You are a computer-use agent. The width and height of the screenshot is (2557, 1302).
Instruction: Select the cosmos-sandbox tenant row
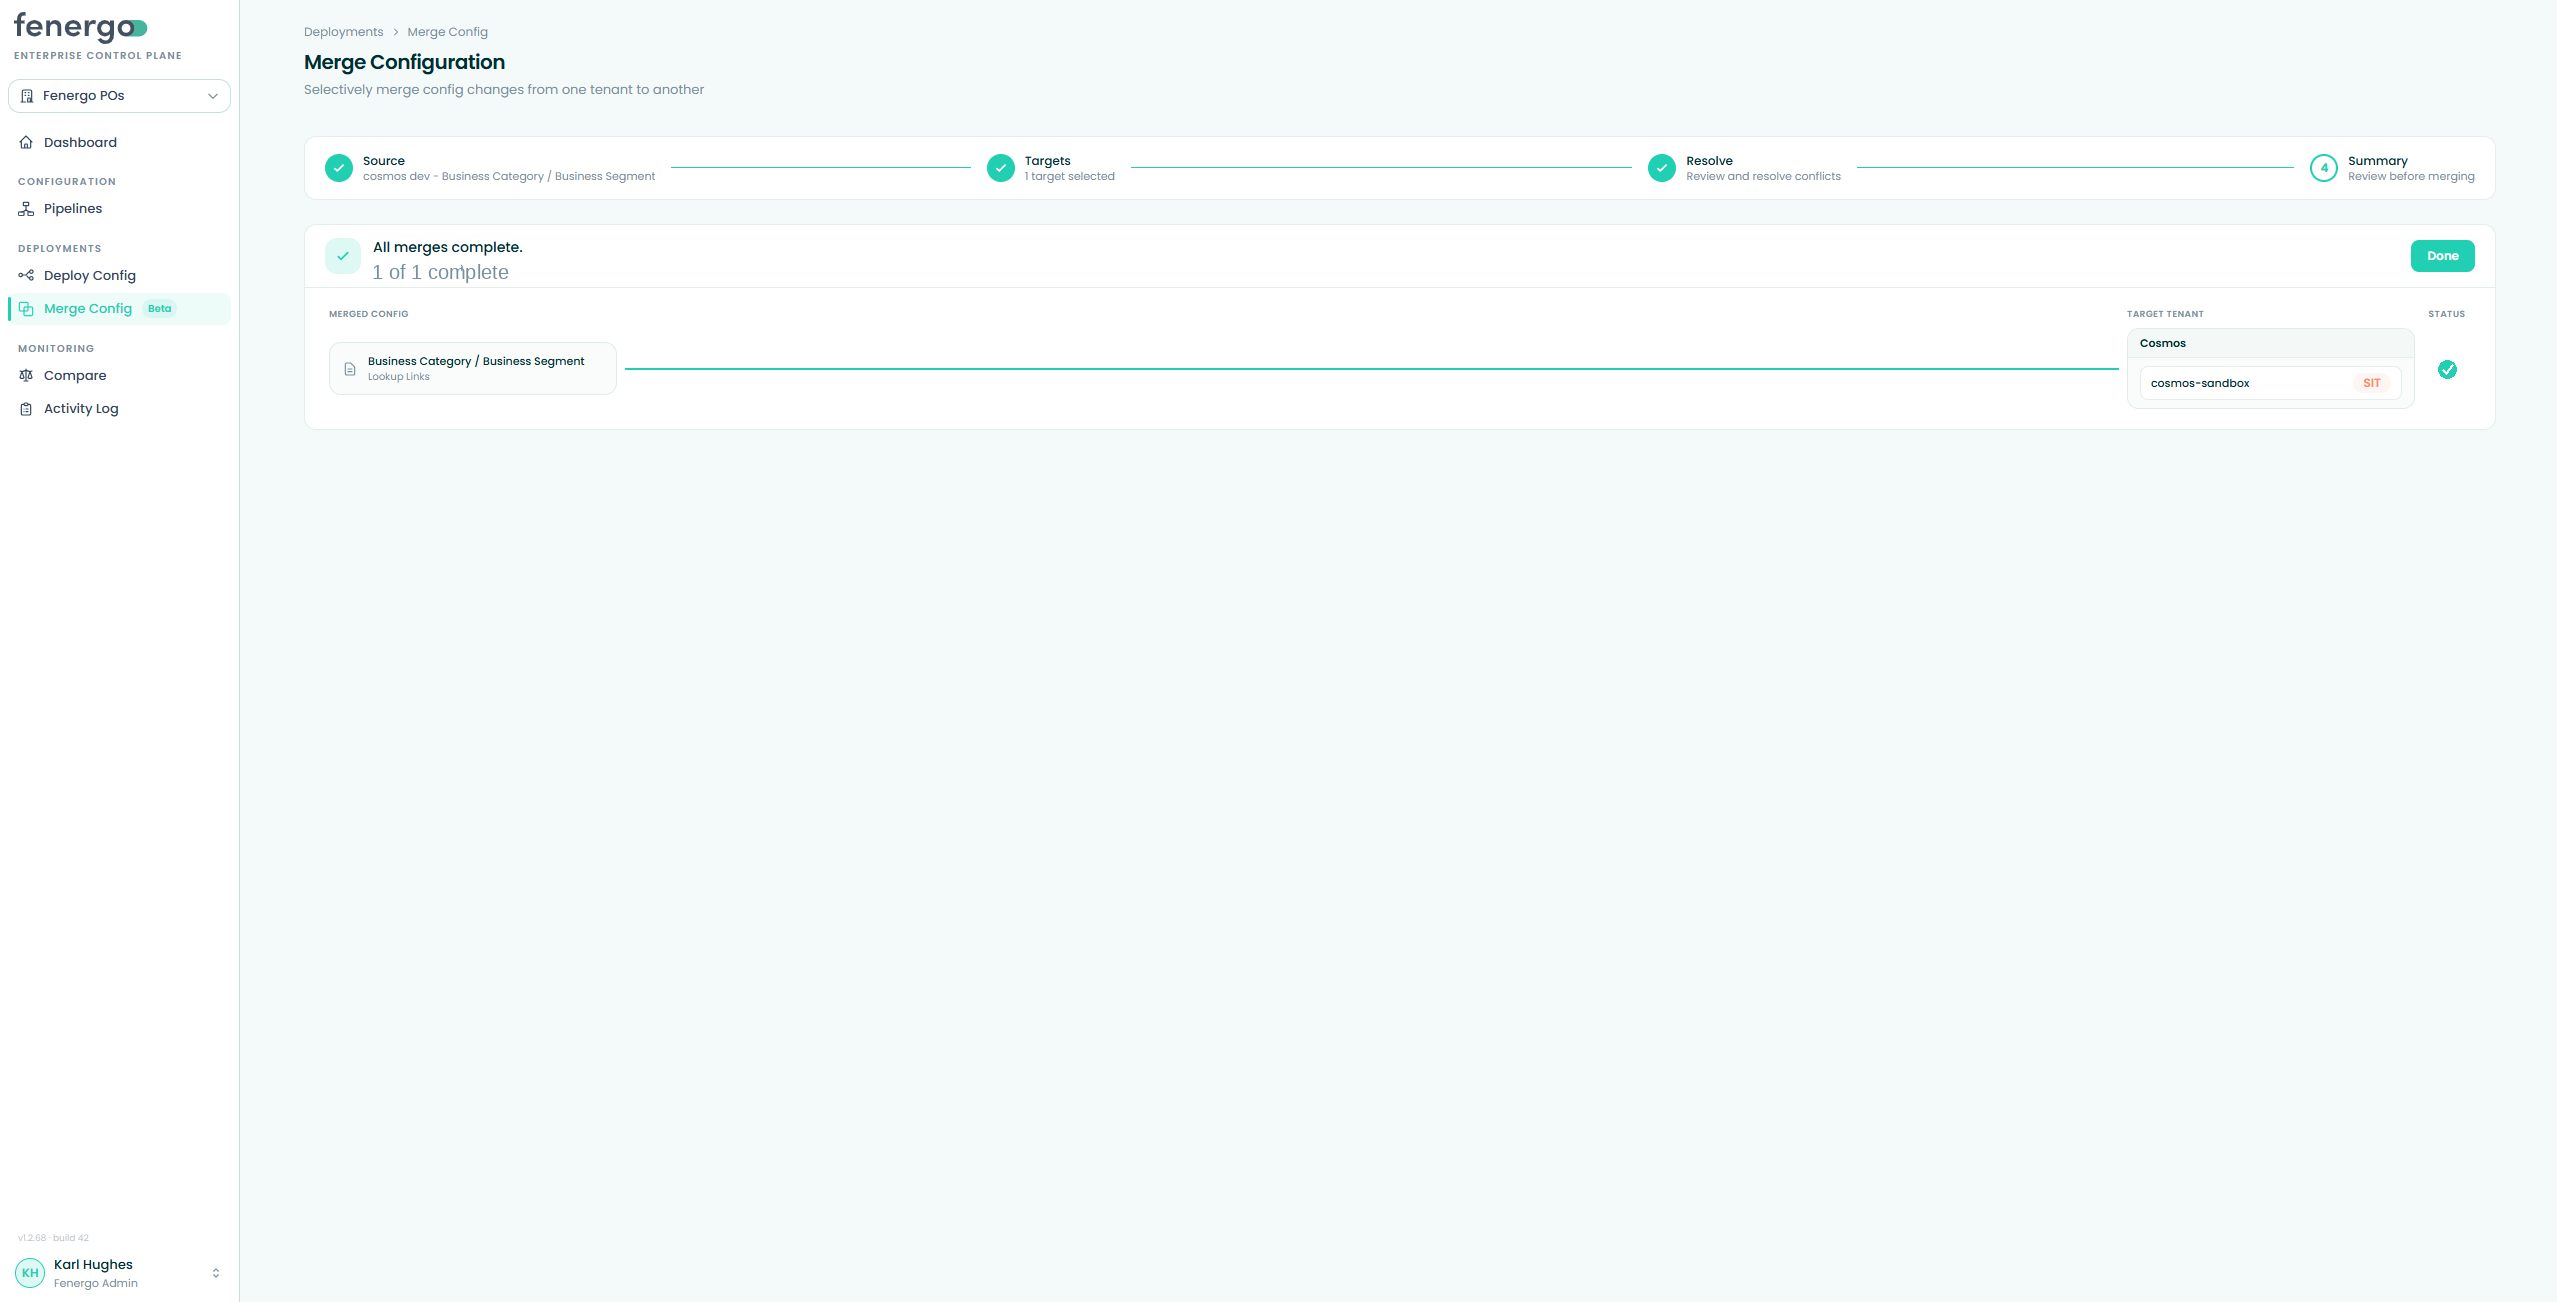click(2270, 383)
